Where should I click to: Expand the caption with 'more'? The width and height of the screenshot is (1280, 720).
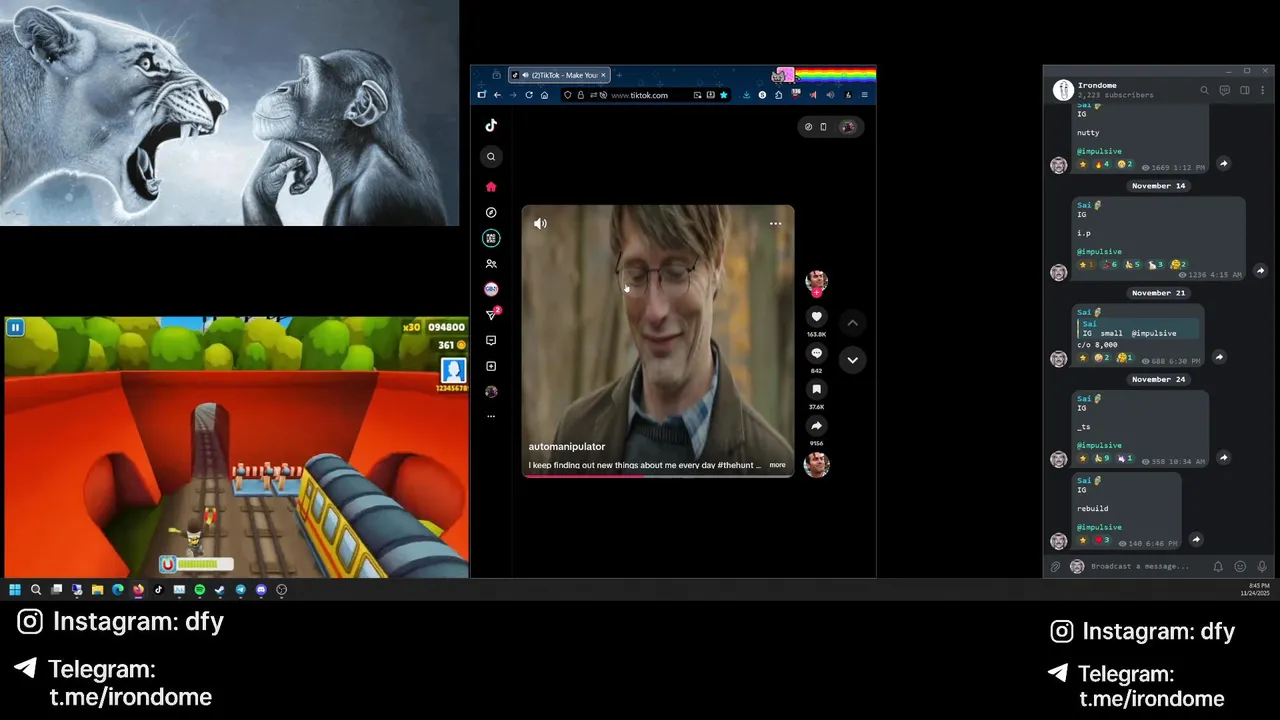tap(777, 465)
